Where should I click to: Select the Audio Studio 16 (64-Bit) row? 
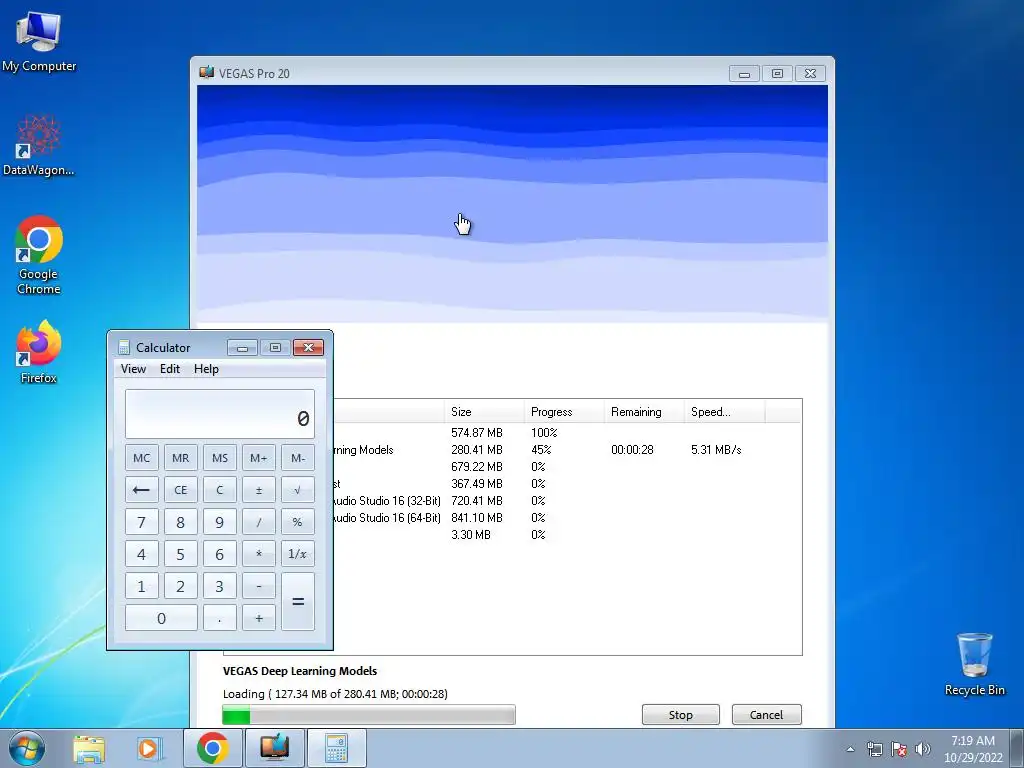point(568,517)
